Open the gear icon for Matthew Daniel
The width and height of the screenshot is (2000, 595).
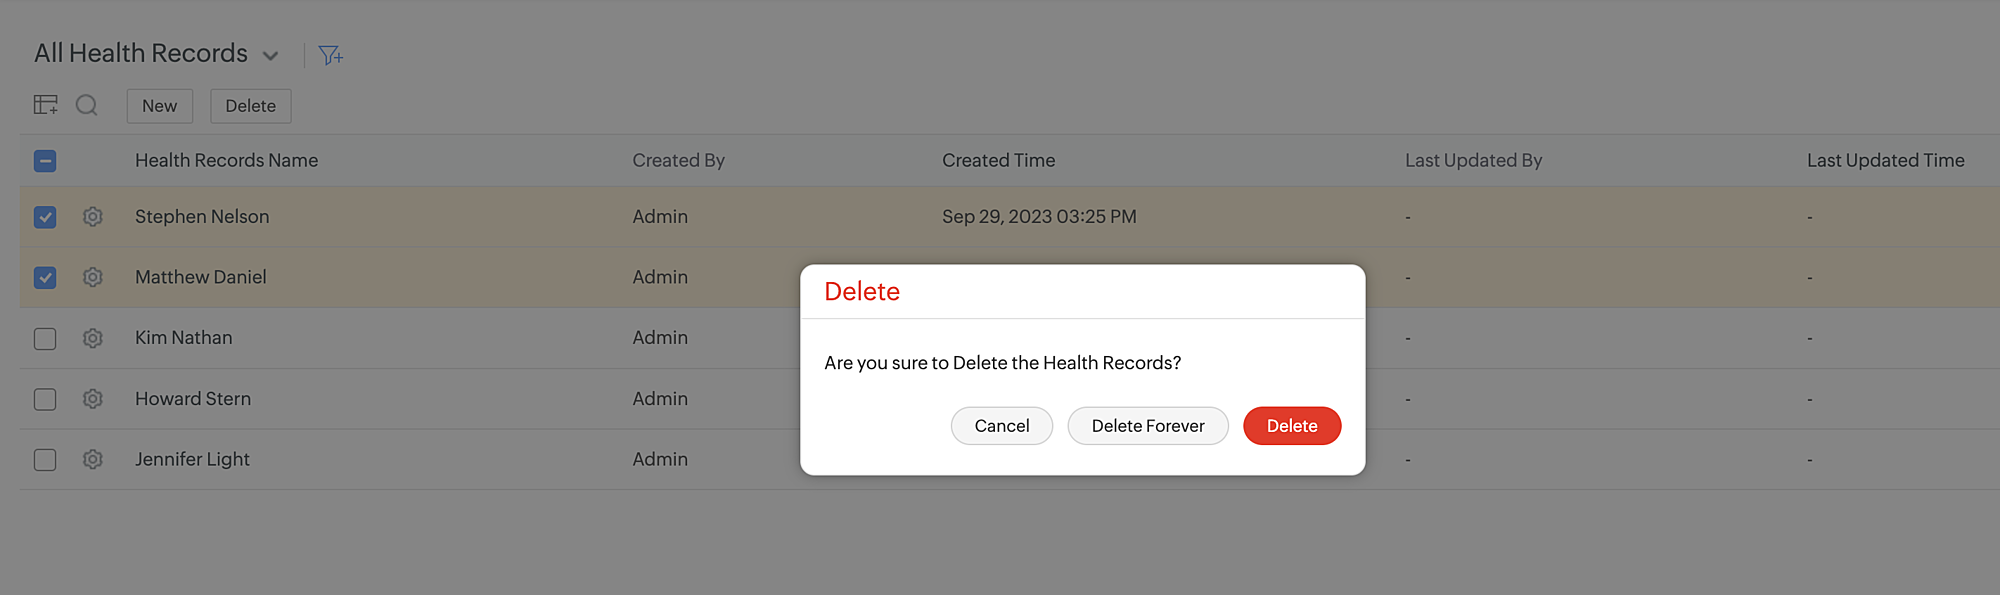click(x=93, y=277)
